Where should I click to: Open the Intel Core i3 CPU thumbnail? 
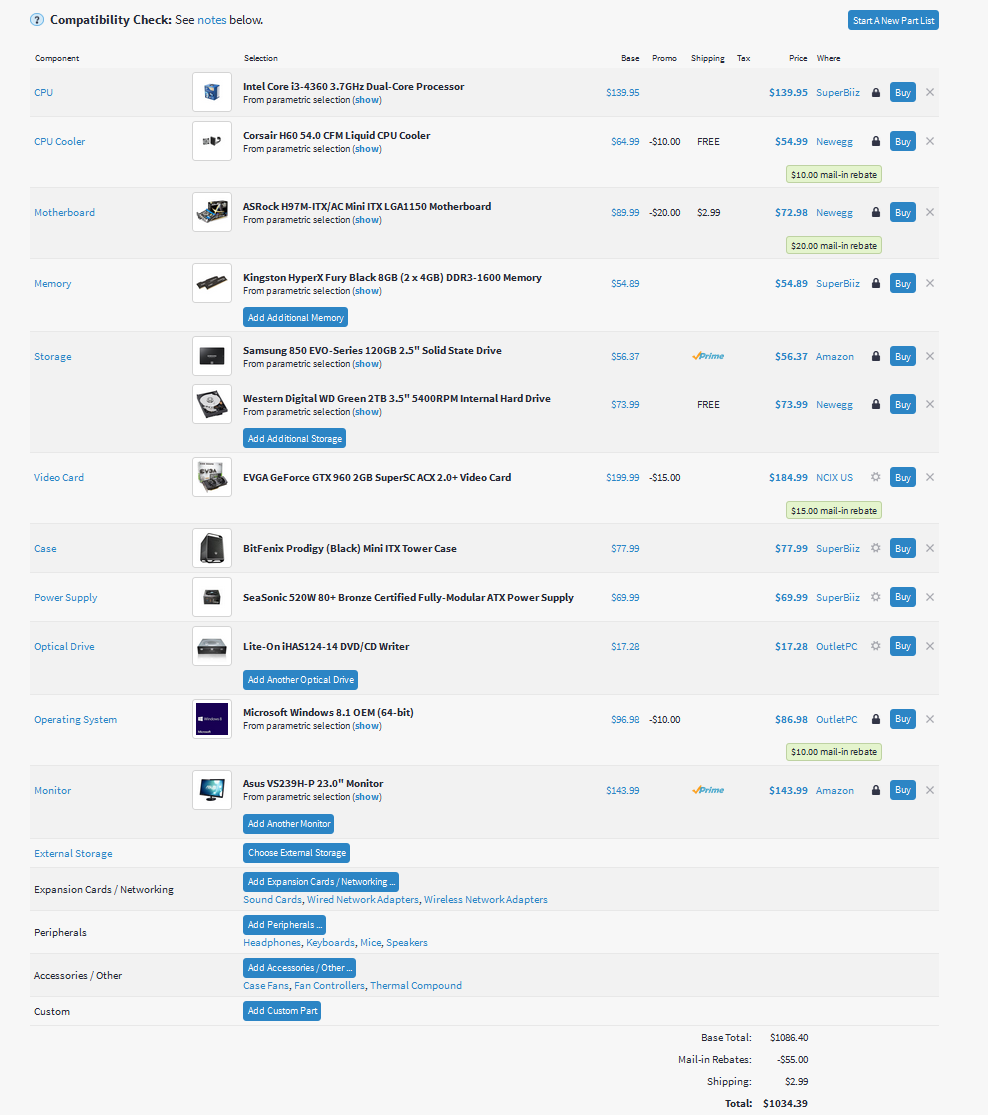tap(212, 92)
